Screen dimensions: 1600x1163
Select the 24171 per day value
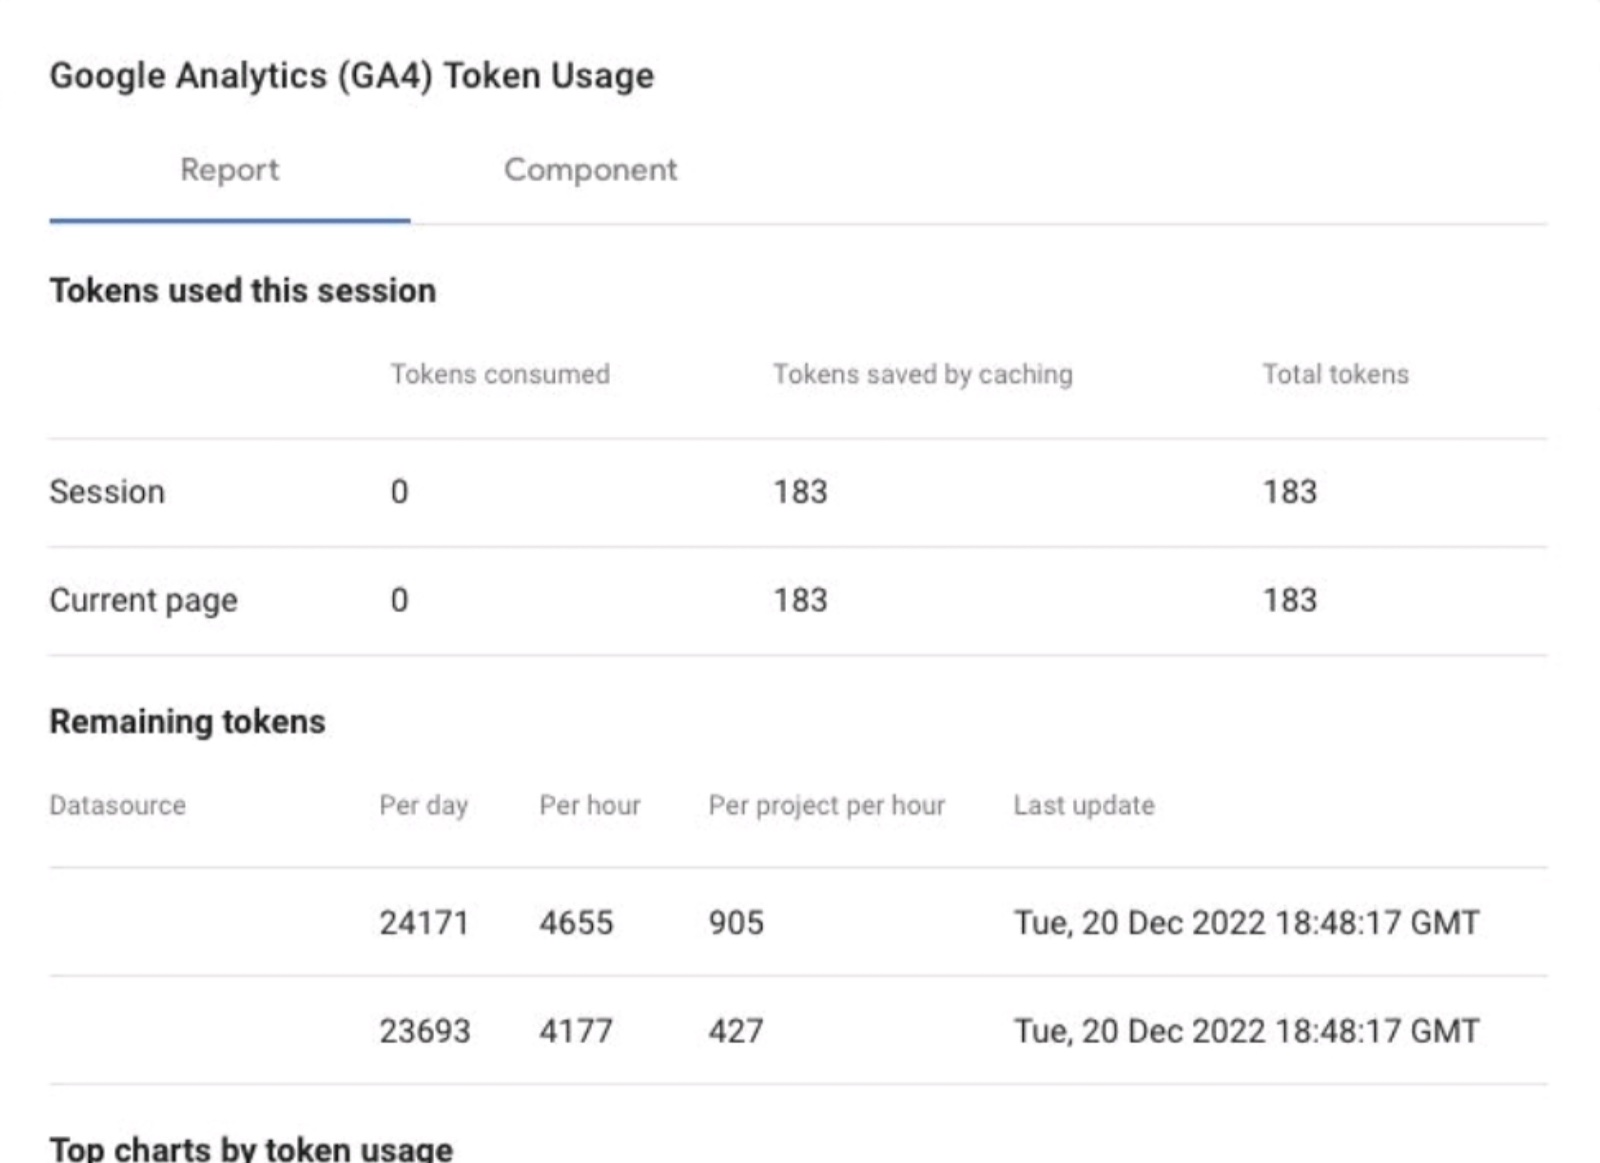click(424, 922)
